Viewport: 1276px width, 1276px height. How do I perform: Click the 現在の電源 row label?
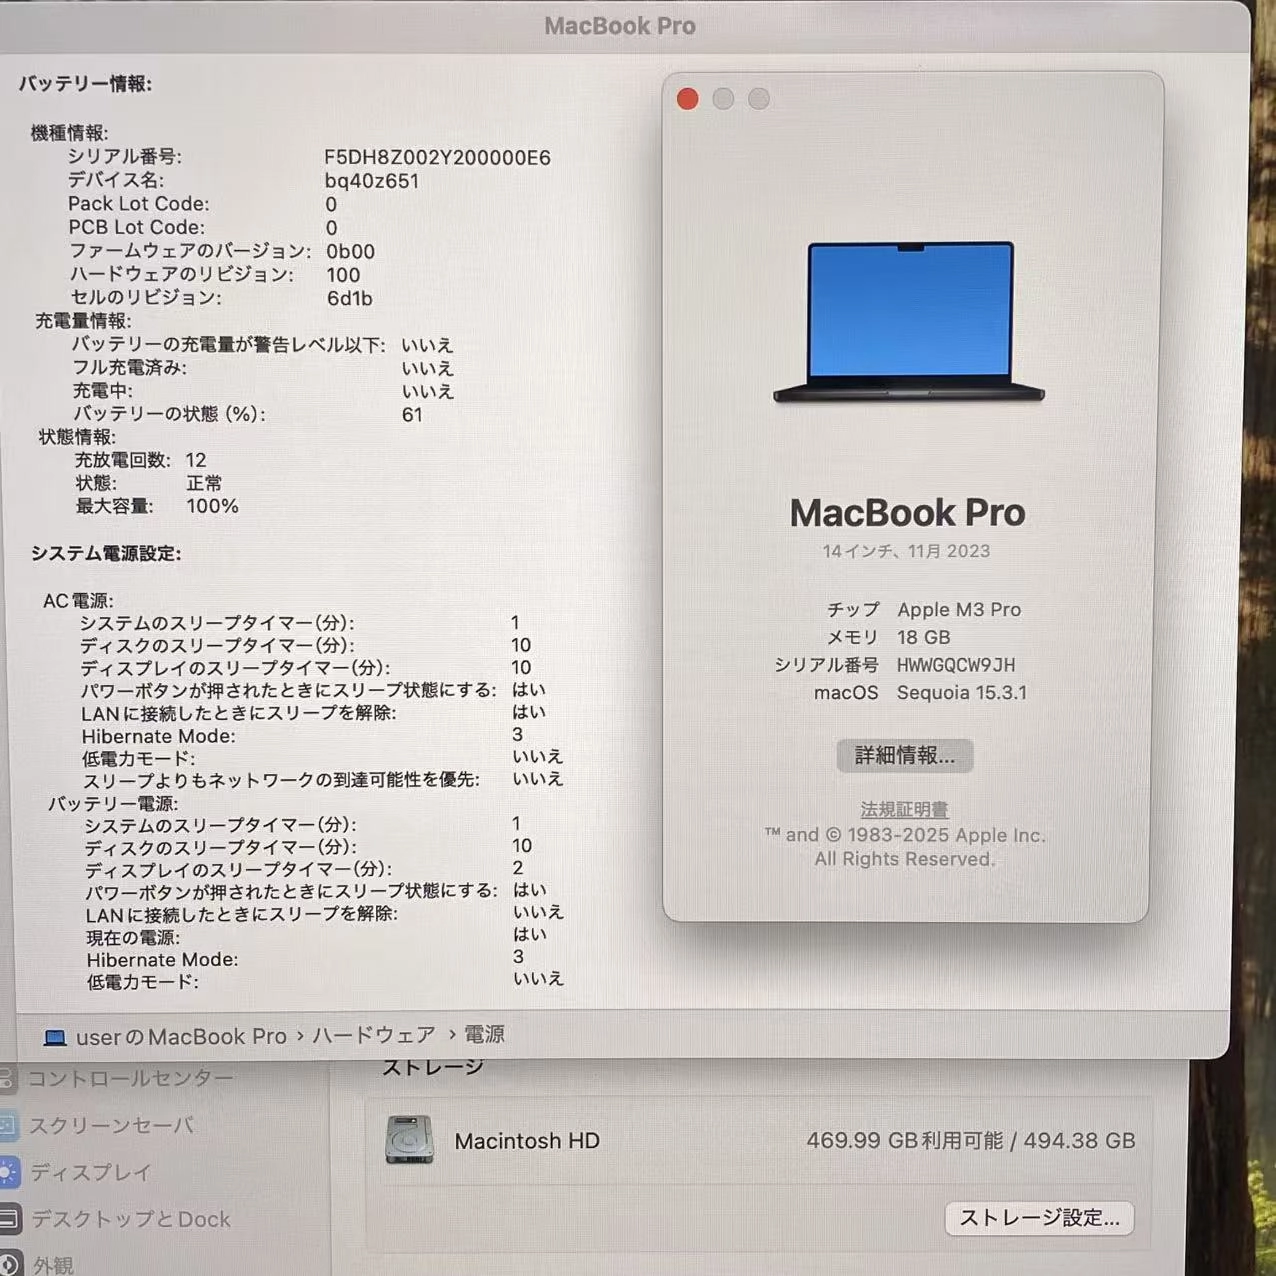(133, 937)
